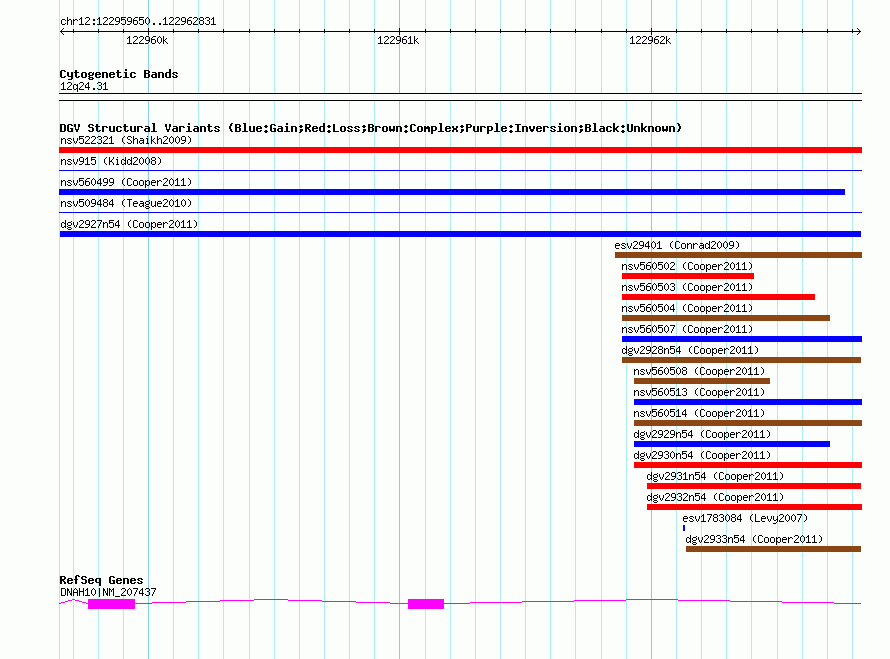Select the nsv560514 (Cooper2011) label
Image resolution: width=890 pixels, height=659 pixels.
pyautogui.click(x=699, y=413)
